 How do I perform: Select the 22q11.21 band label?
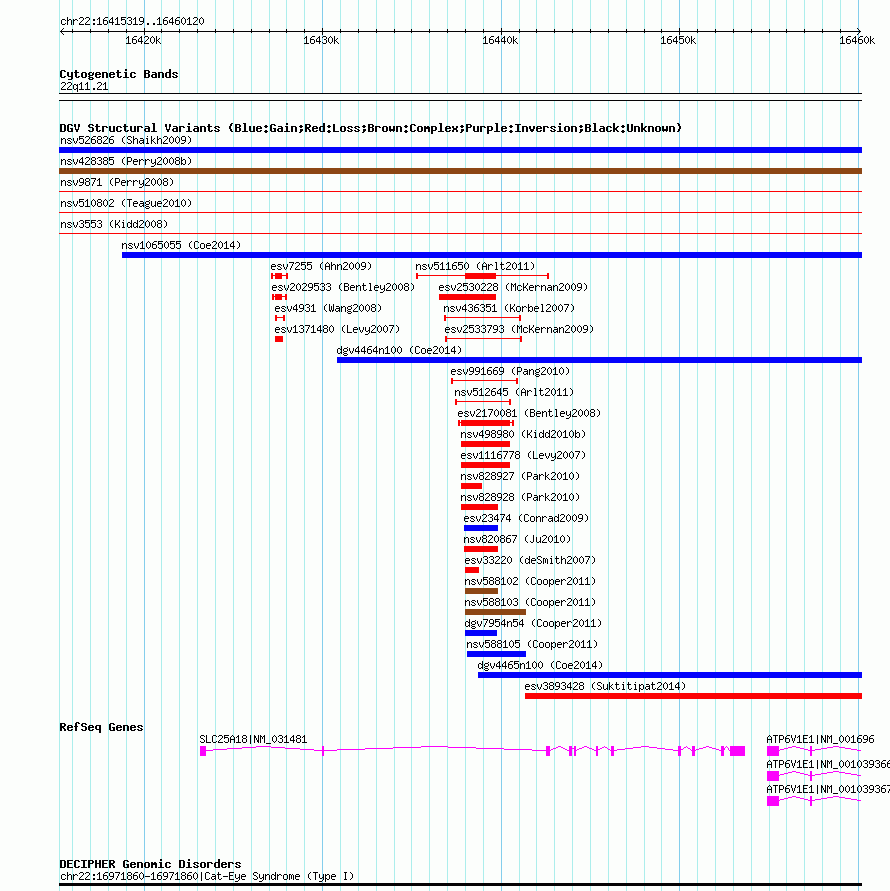[x=84, y=86]
